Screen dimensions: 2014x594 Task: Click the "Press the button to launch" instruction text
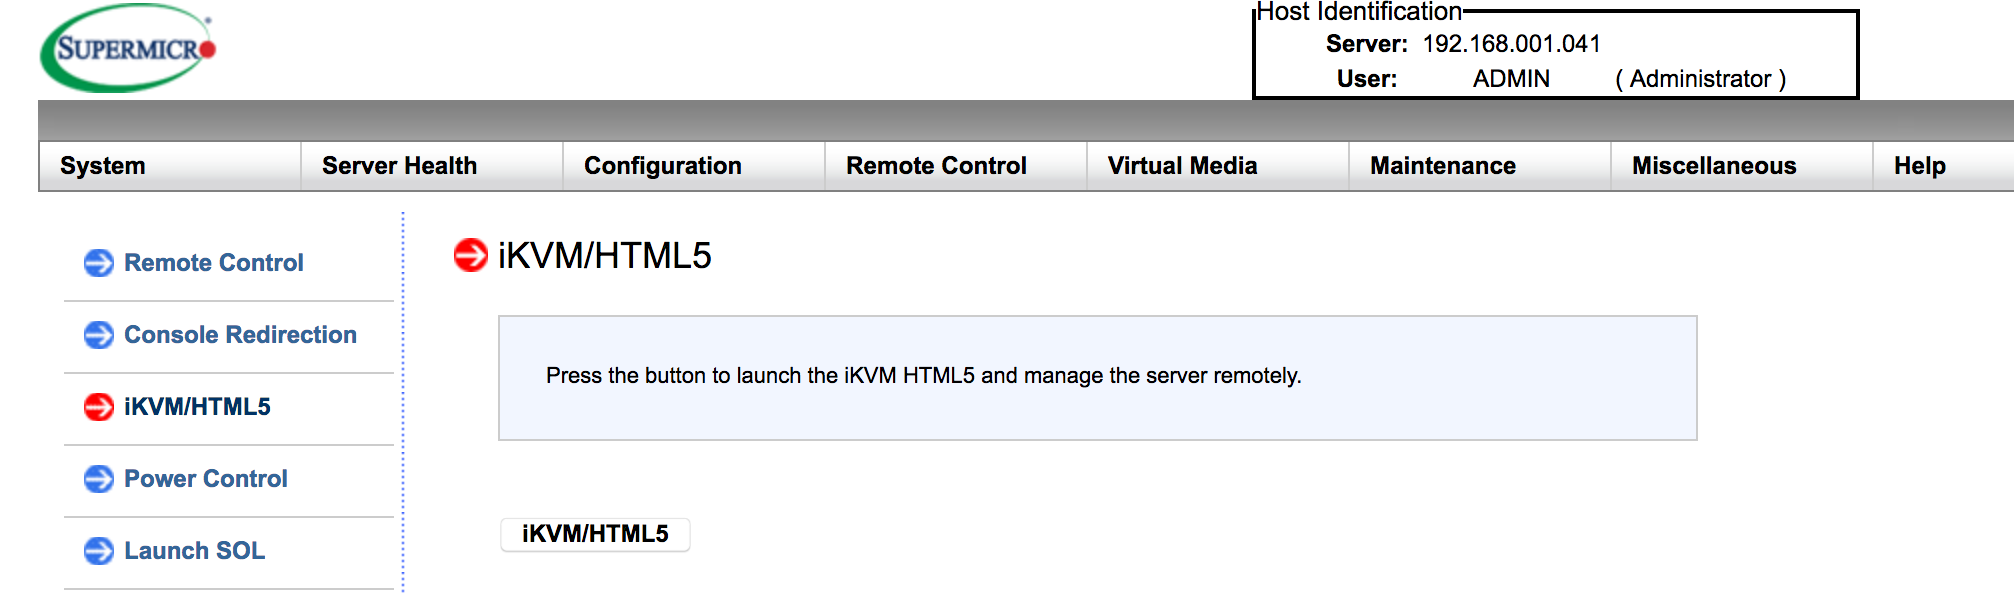(924, 376)
